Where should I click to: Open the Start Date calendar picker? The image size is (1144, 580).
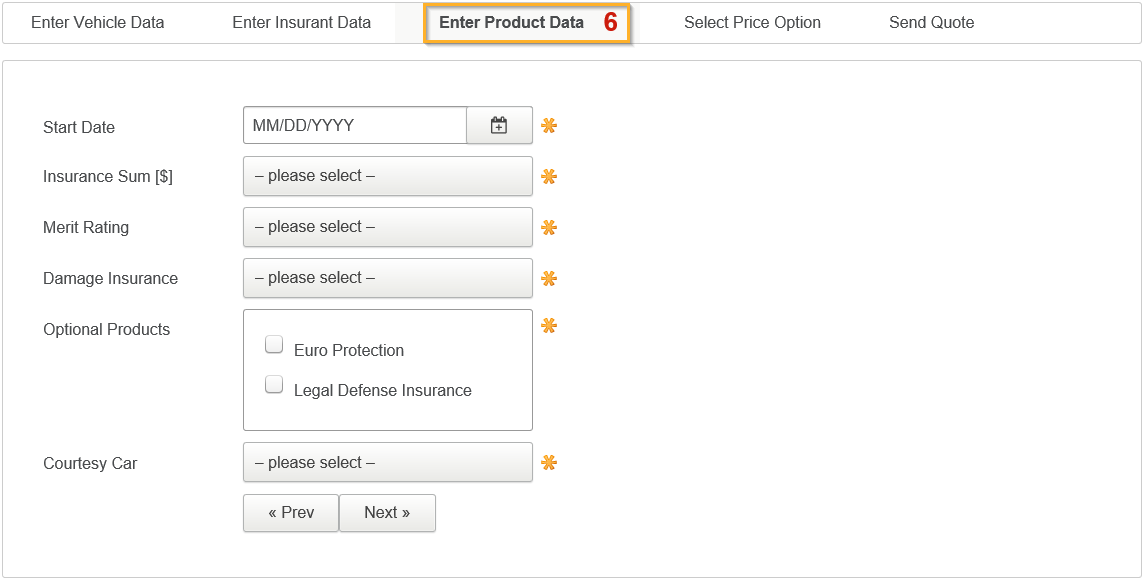pyautogui.click(x=499, y=126)
